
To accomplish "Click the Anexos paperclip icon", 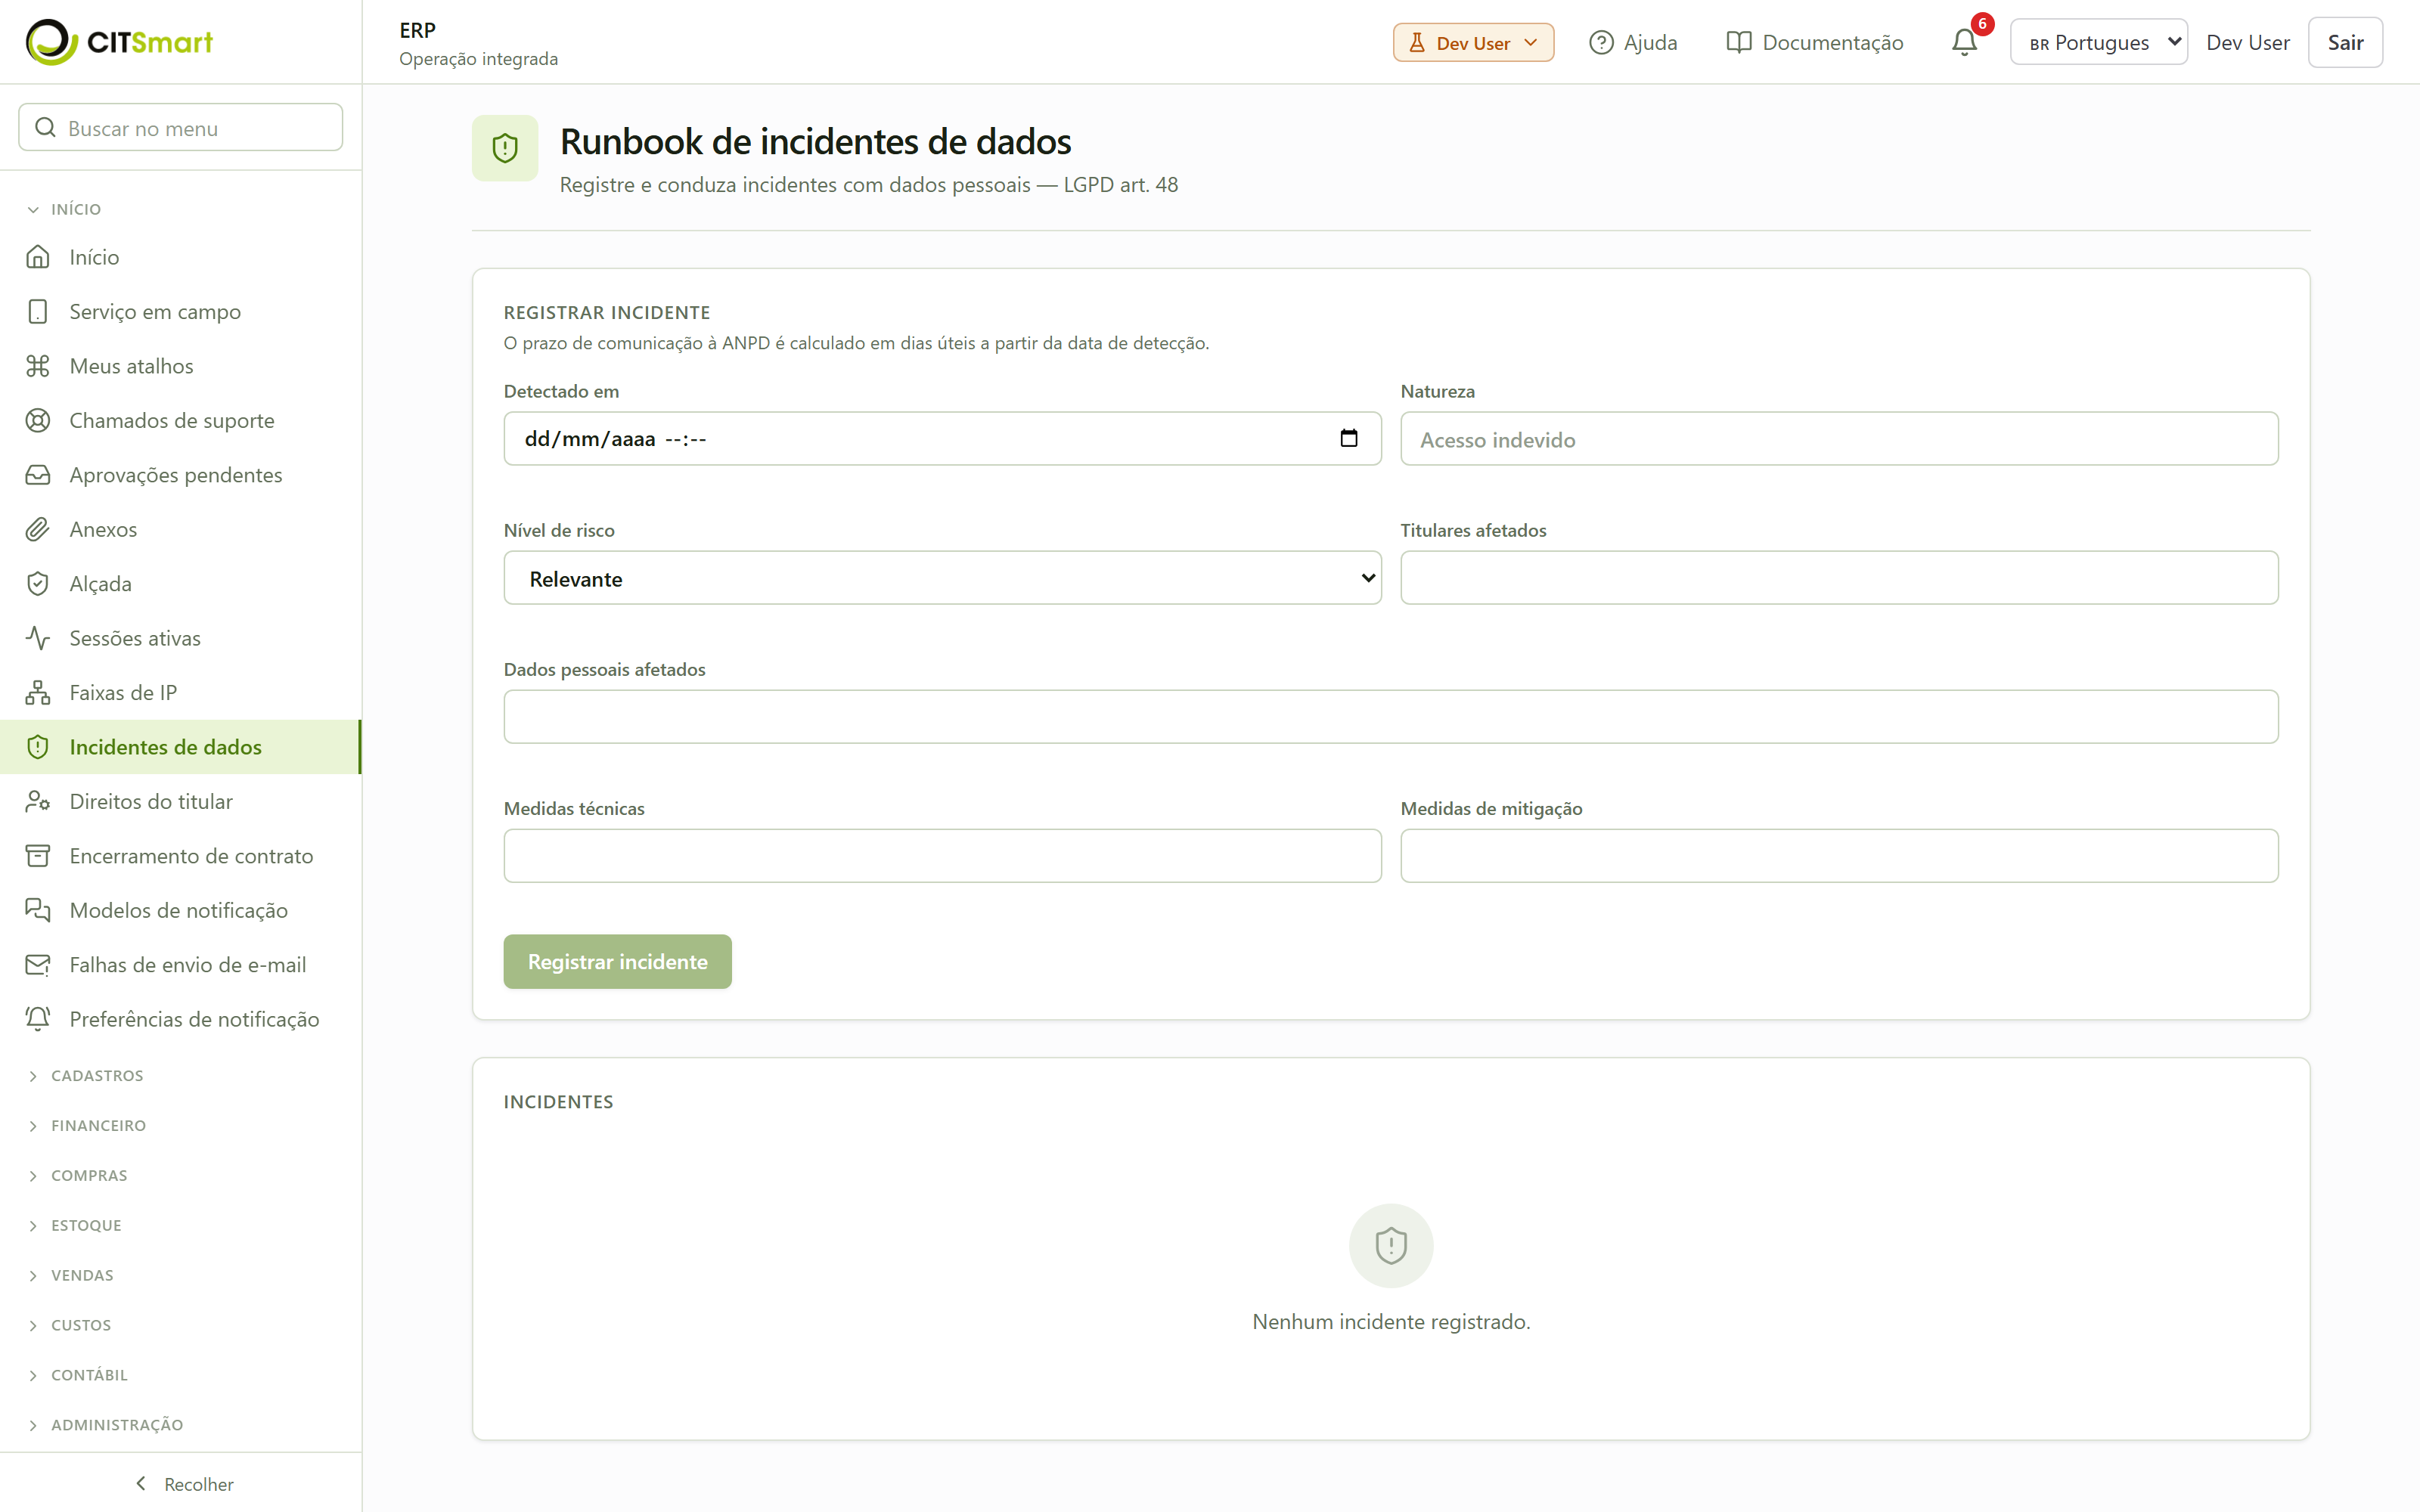I will (38, 529).
